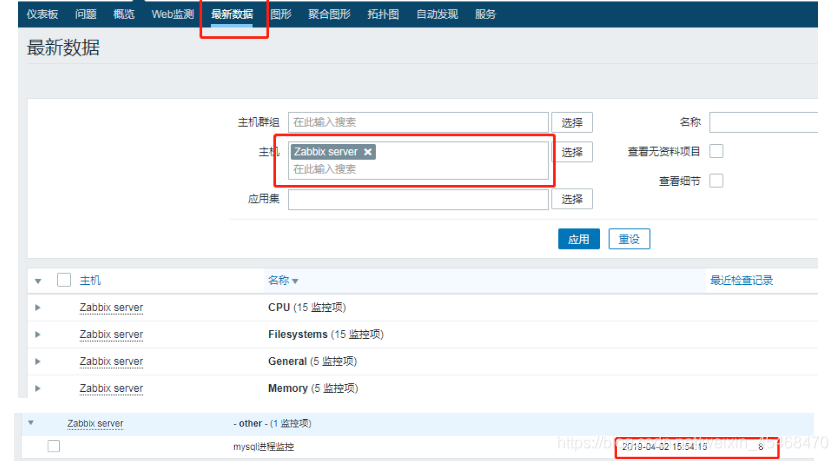The height and width of the screenshot is (461, 838).
Task: Open Zabbix server link in General row
Action: point(111,362)
